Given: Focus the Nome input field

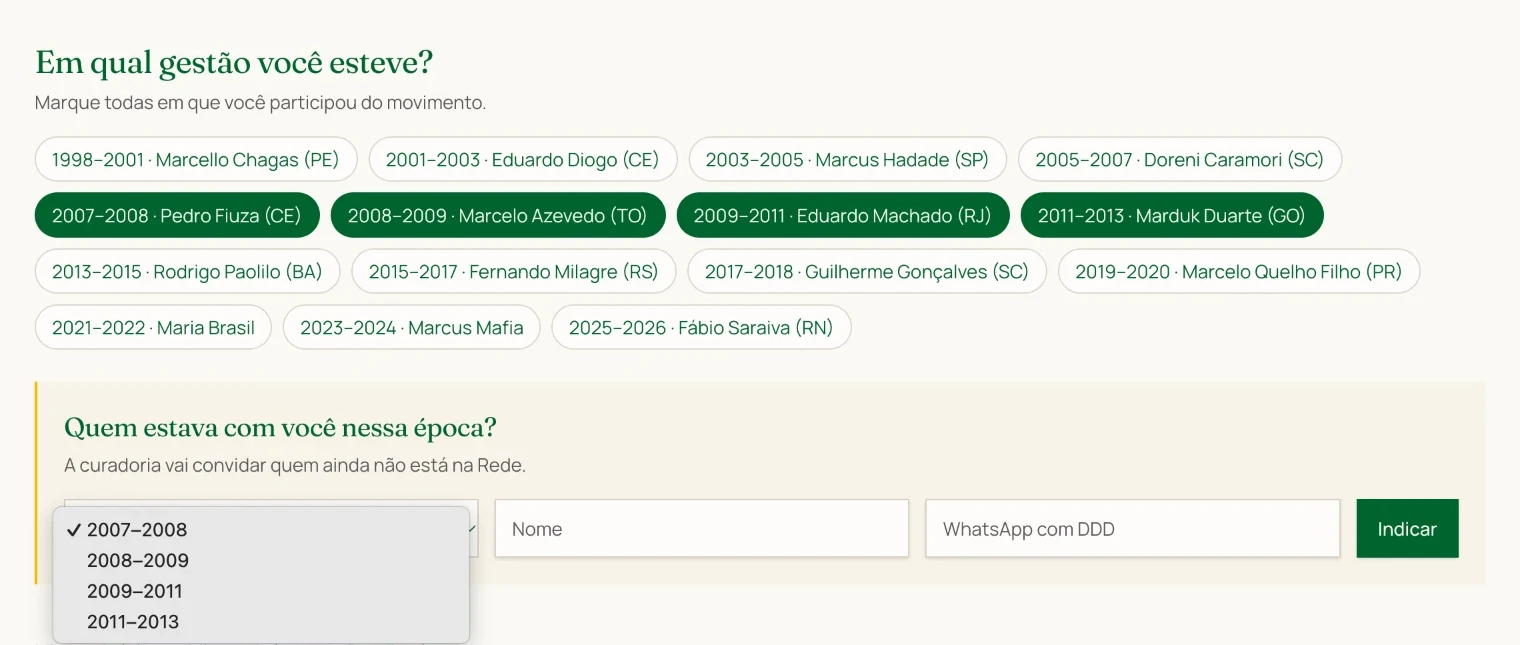Looking at the screenshot, I should (702, 528).
